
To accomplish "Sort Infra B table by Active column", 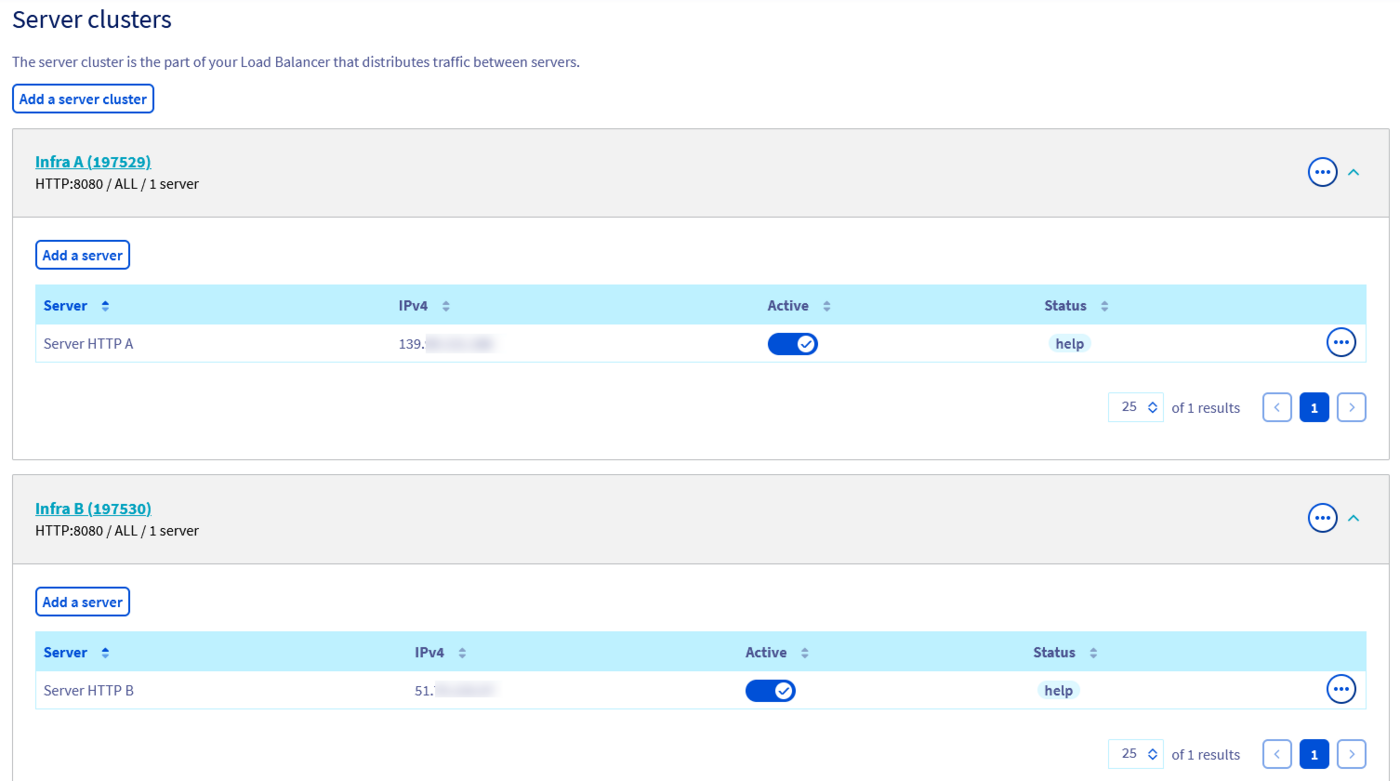I will (804, 653).
